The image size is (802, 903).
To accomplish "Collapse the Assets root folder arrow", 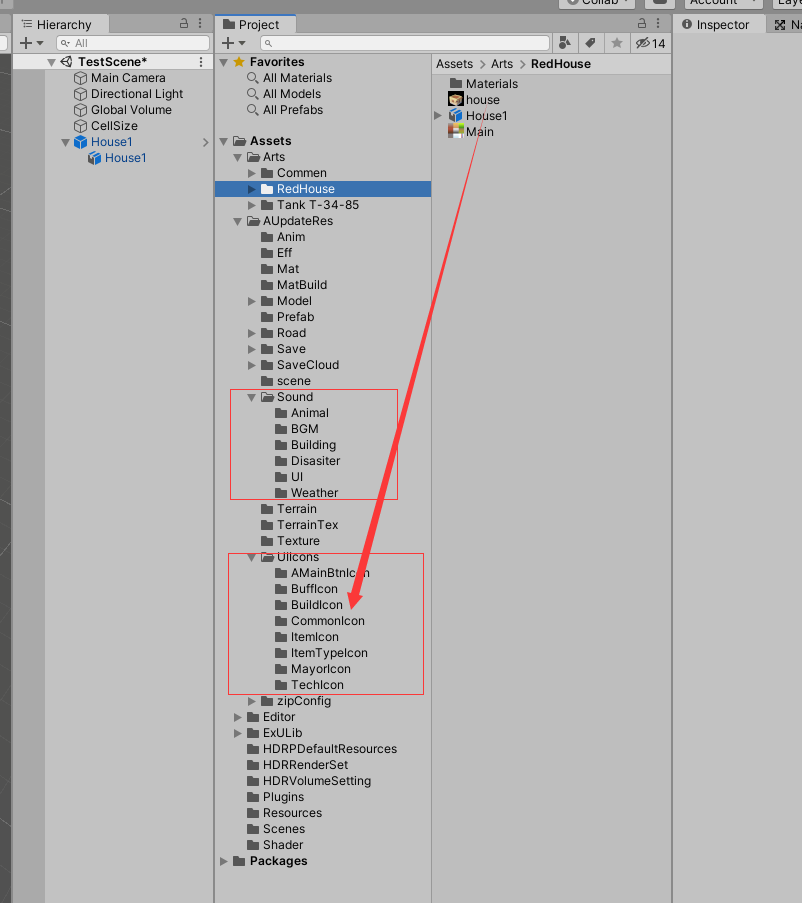I will (x=223, y=141).
